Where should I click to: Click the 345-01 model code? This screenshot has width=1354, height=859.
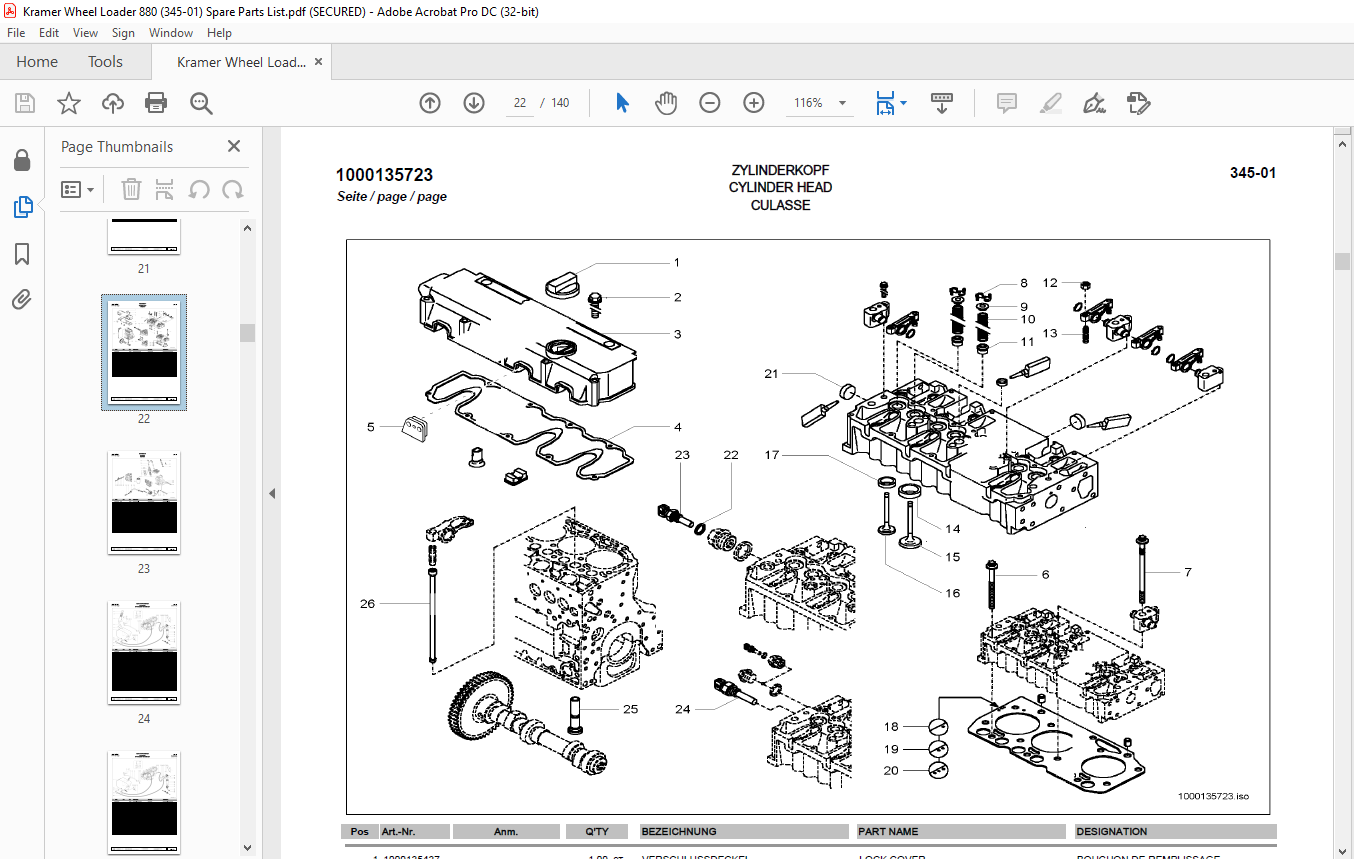1253,173
